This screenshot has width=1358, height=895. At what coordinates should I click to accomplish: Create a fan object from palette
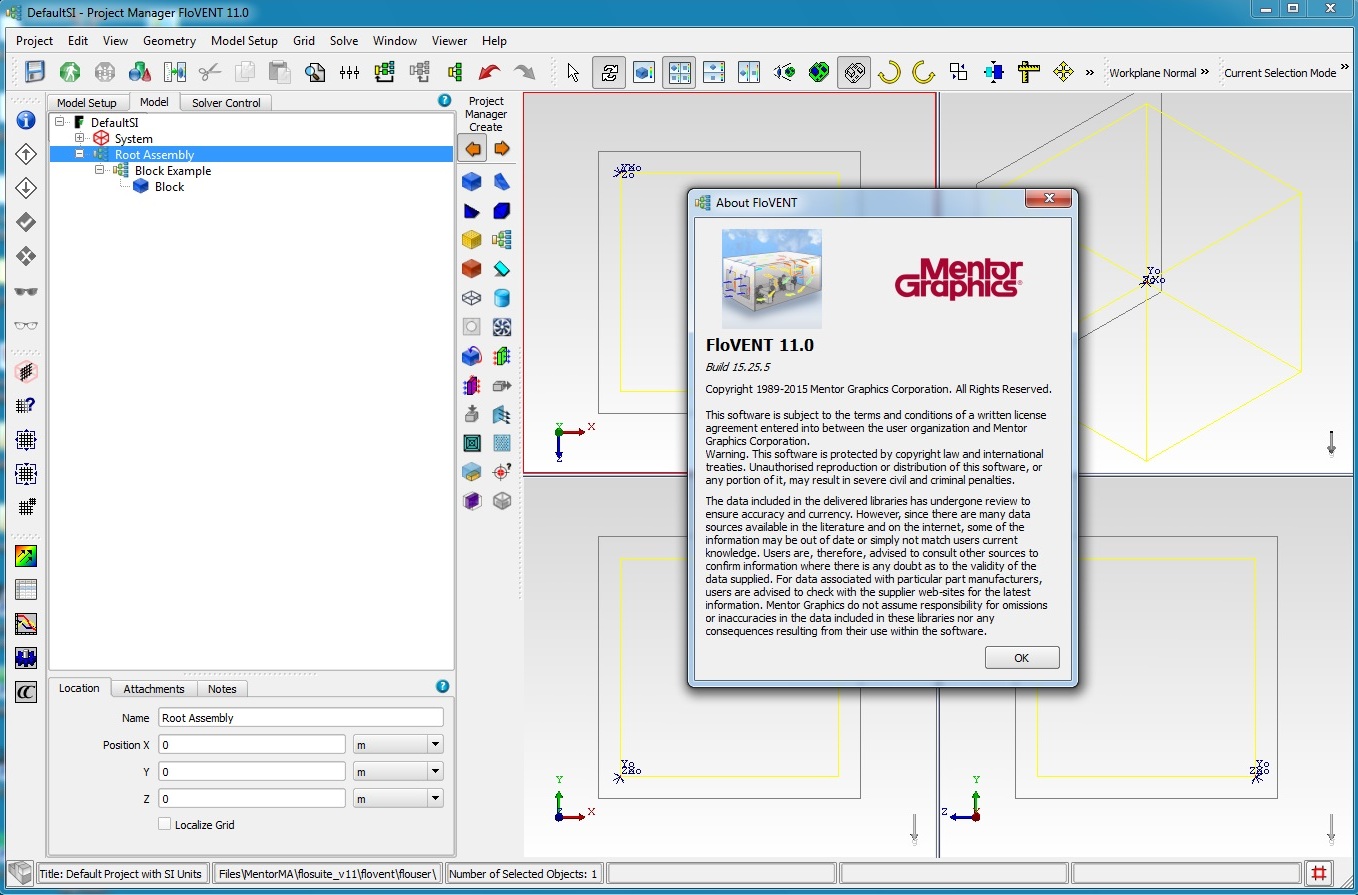click(502, 327)
